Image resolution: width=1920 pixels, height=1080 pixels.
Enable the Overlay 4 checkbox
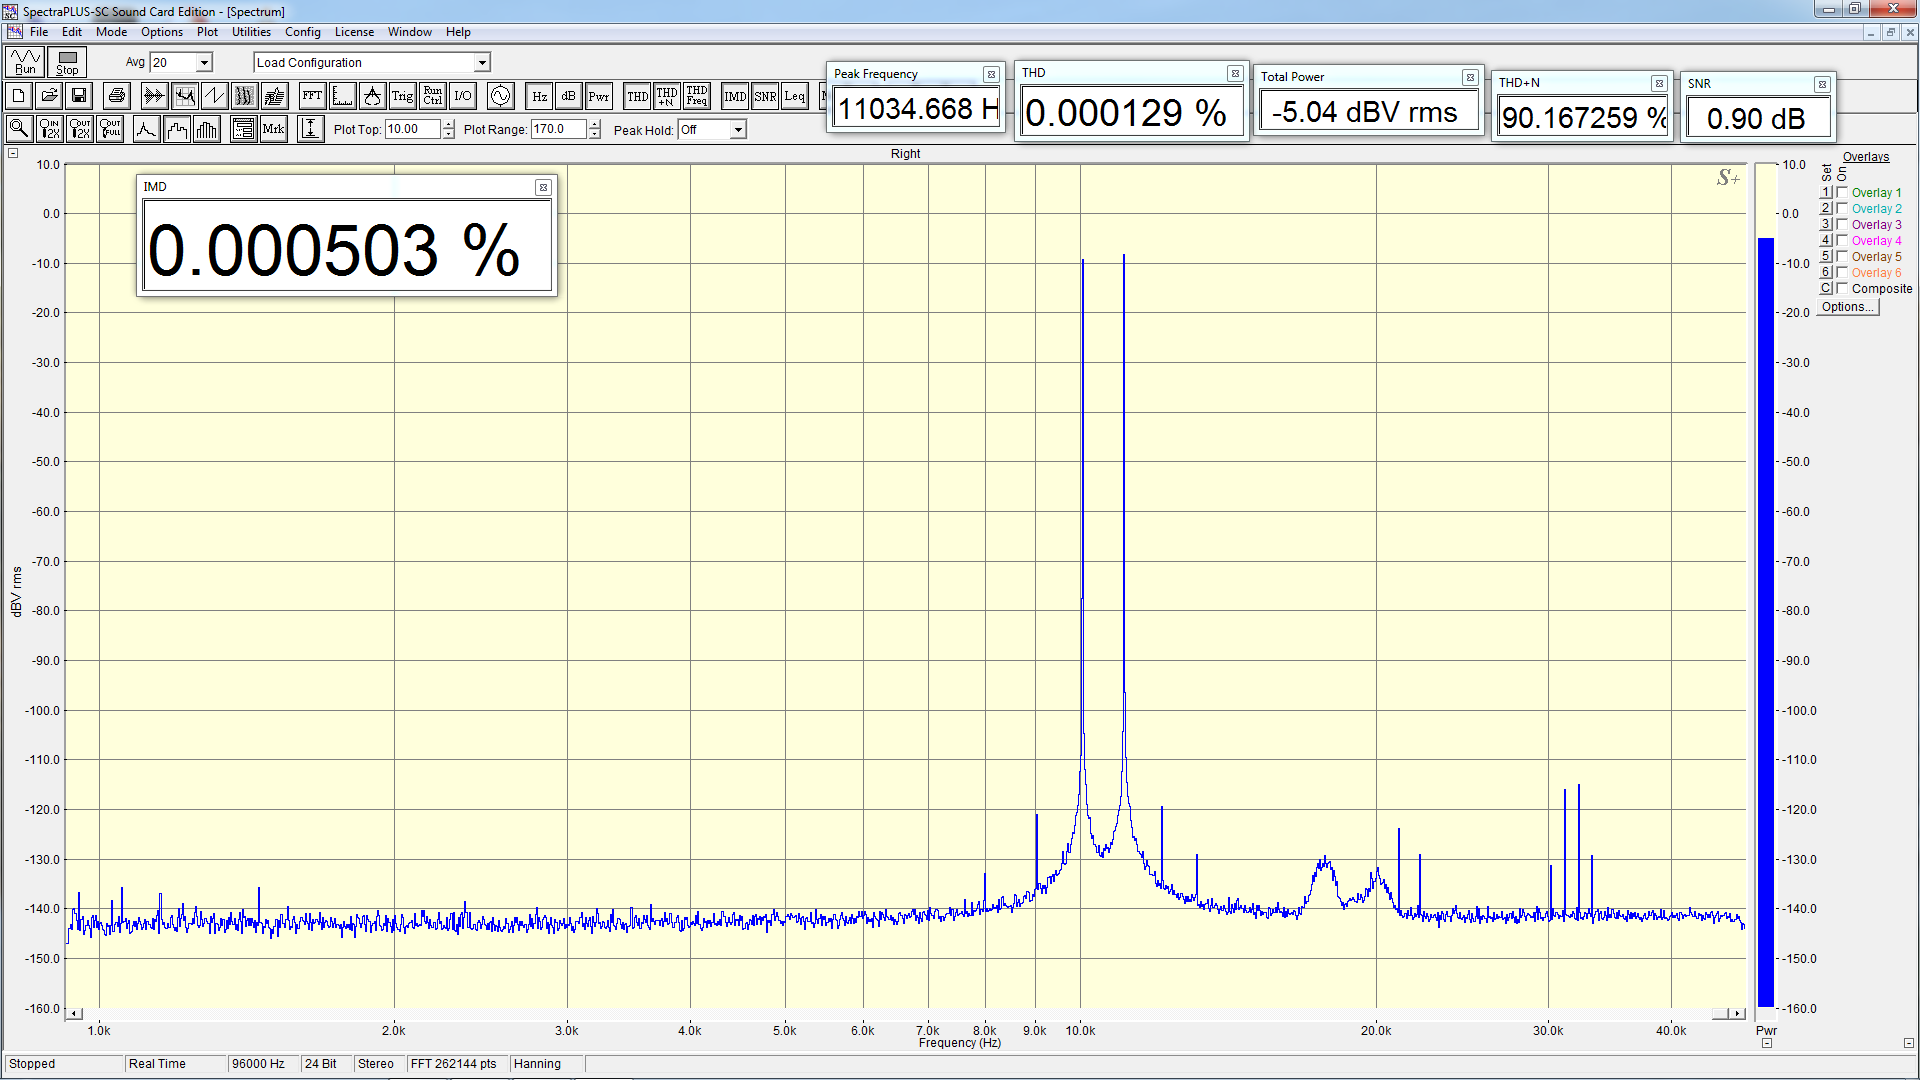tap(1842, 241)
